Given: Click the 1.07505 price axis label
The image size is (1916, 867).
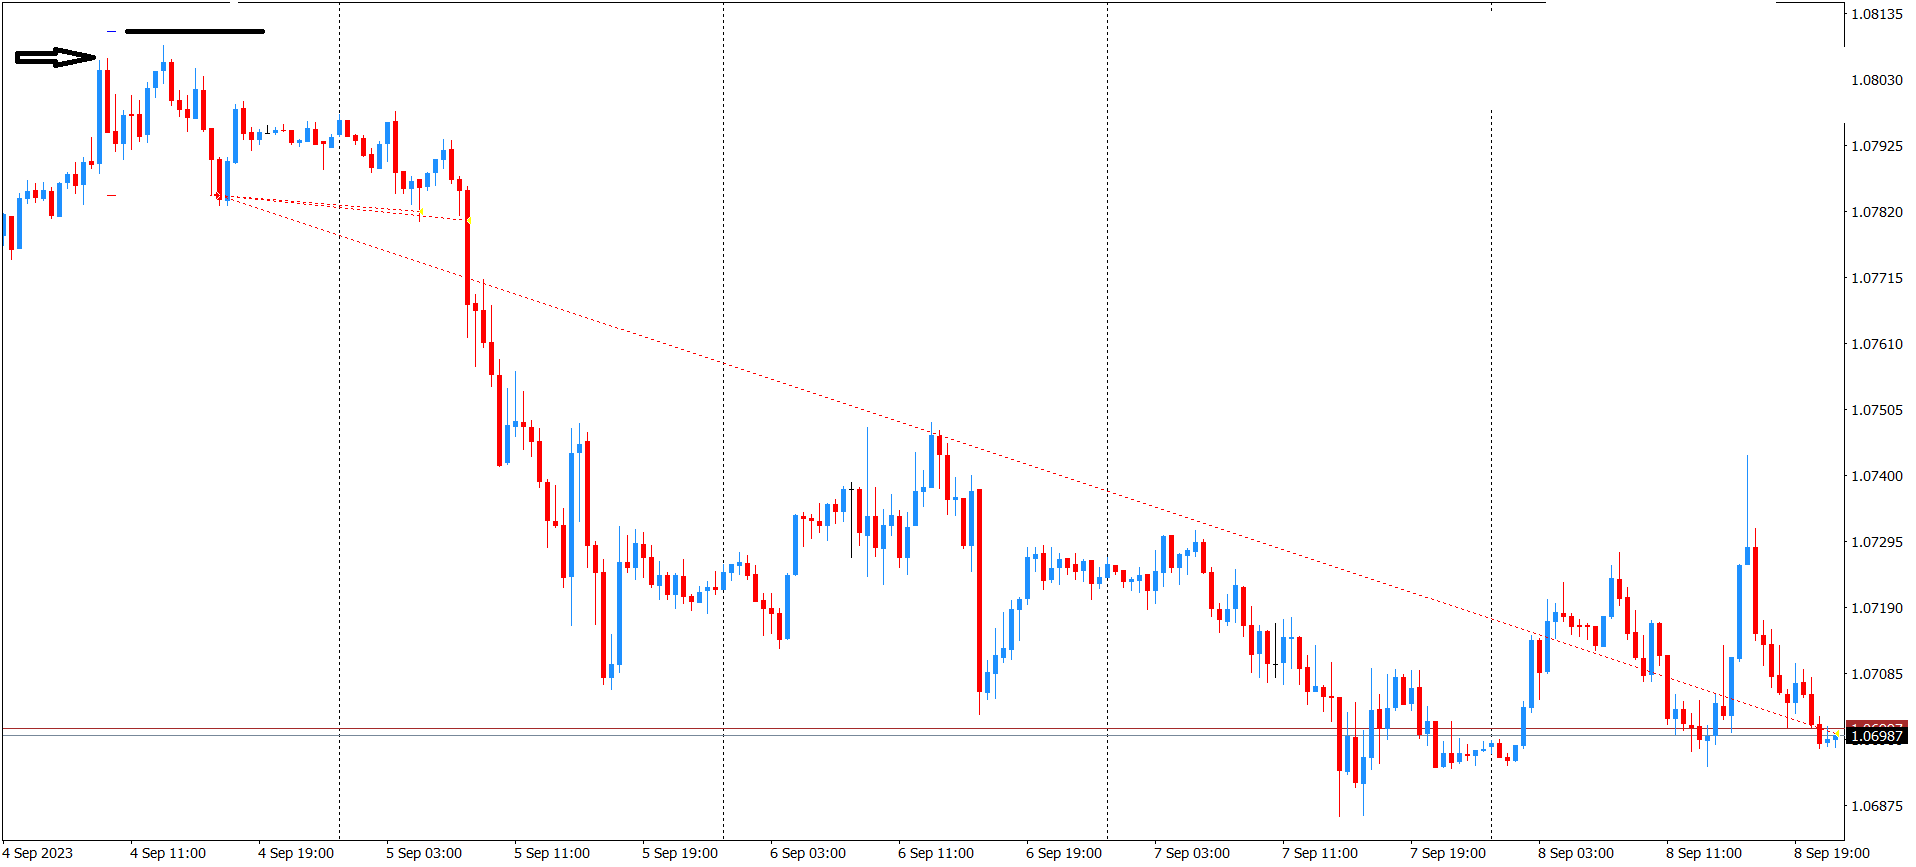Looking at the screenshot, I should pos(1876,410).
